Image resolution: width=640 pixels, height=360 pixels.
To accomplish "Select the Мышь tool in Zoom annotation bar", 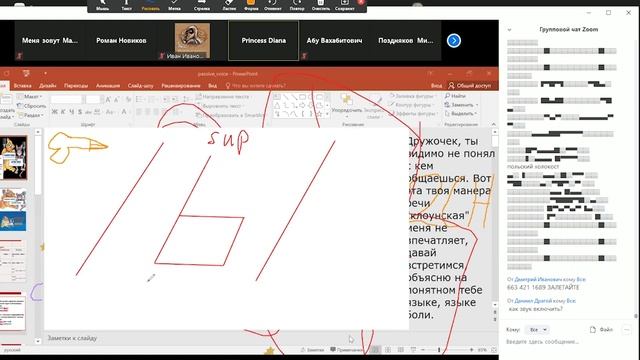I will 102,5.
